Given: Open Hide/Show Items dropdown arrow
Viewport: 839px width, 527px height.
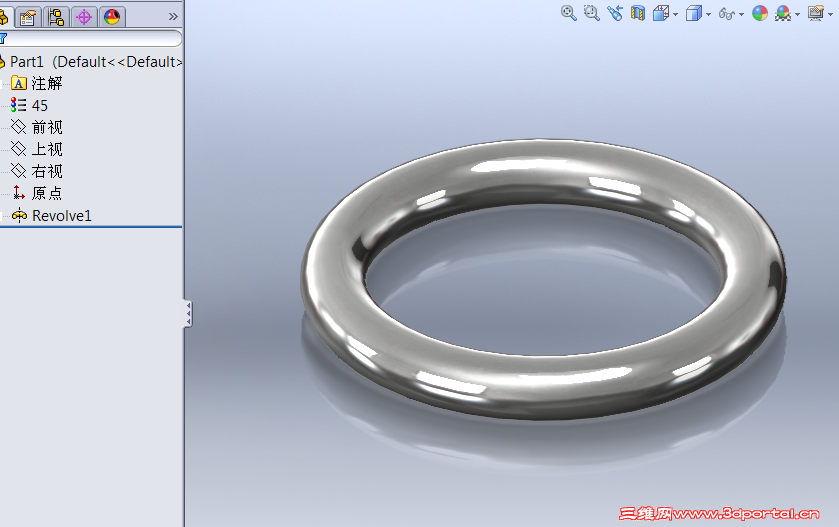Looking at the screenshot, I should click(741, 14).
